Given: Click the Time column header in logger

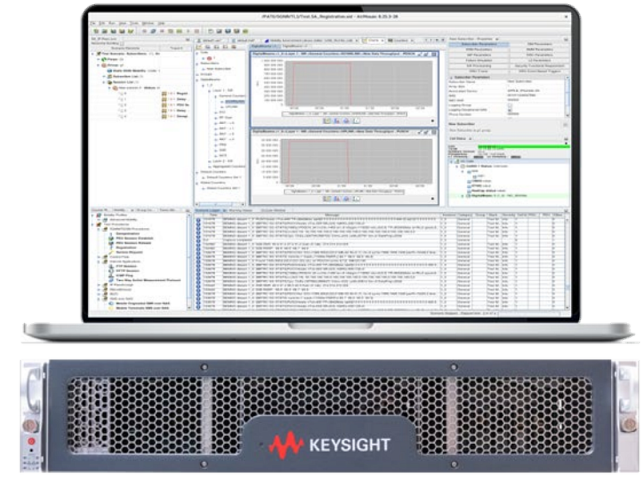Looking at the screenshot, I should [x=213, y=215].
